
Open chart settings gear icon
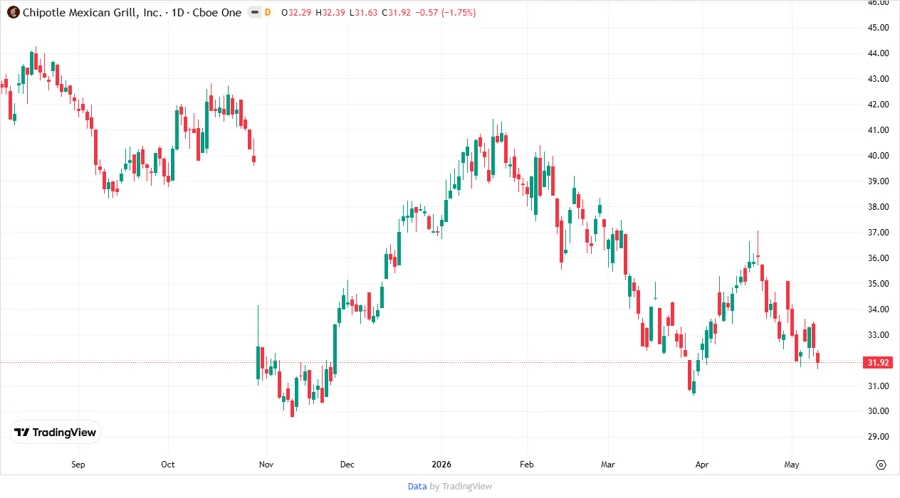coord(881,465)
